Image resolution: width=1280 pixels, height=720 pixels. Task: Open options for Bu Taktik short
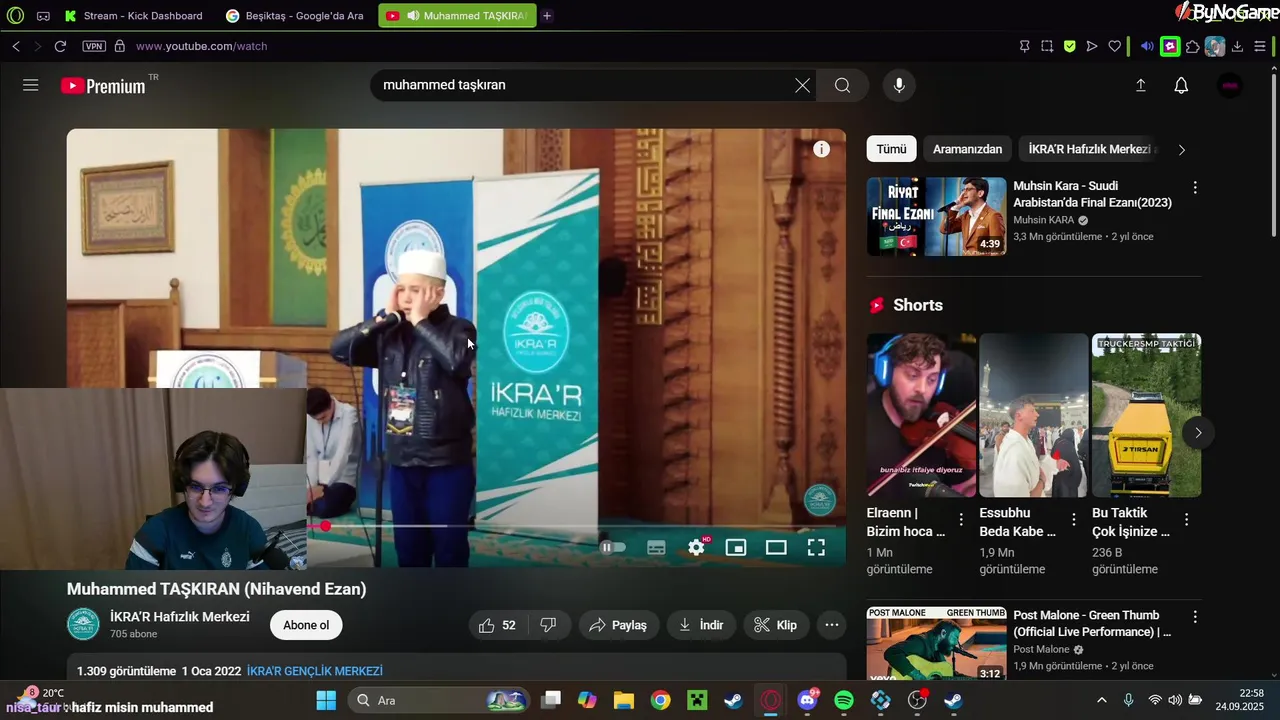[1187, 520]
